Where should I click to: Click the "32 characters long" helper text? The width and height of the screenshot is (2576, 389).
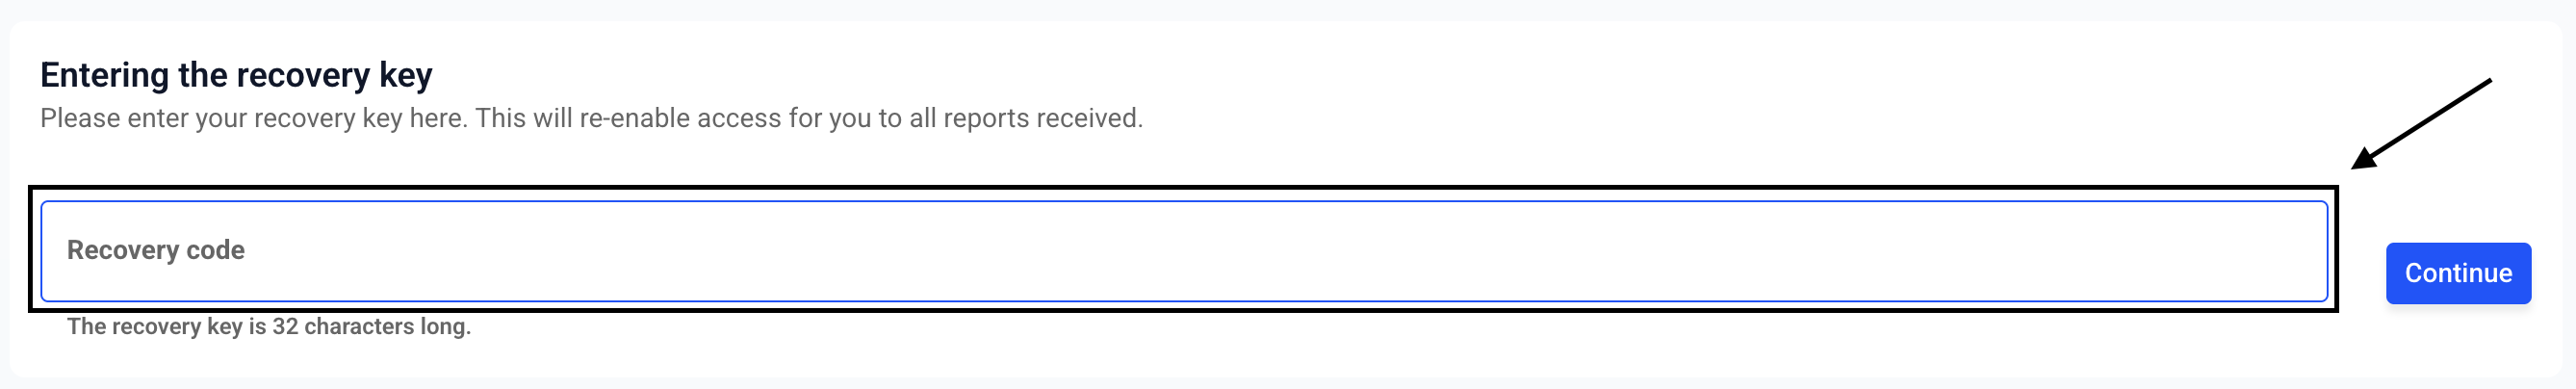pos(268,326)
